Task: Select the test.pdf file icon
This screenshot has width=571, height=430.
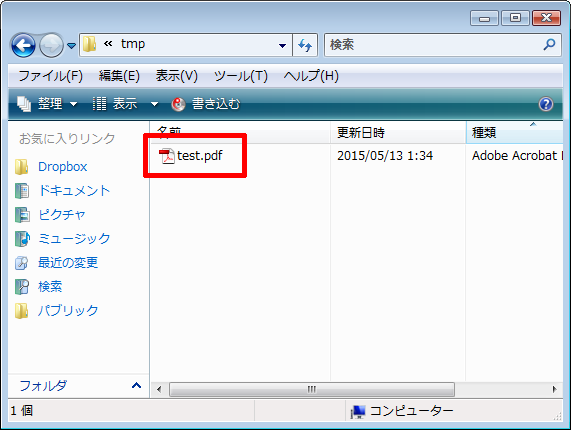Action: (167, 156)
